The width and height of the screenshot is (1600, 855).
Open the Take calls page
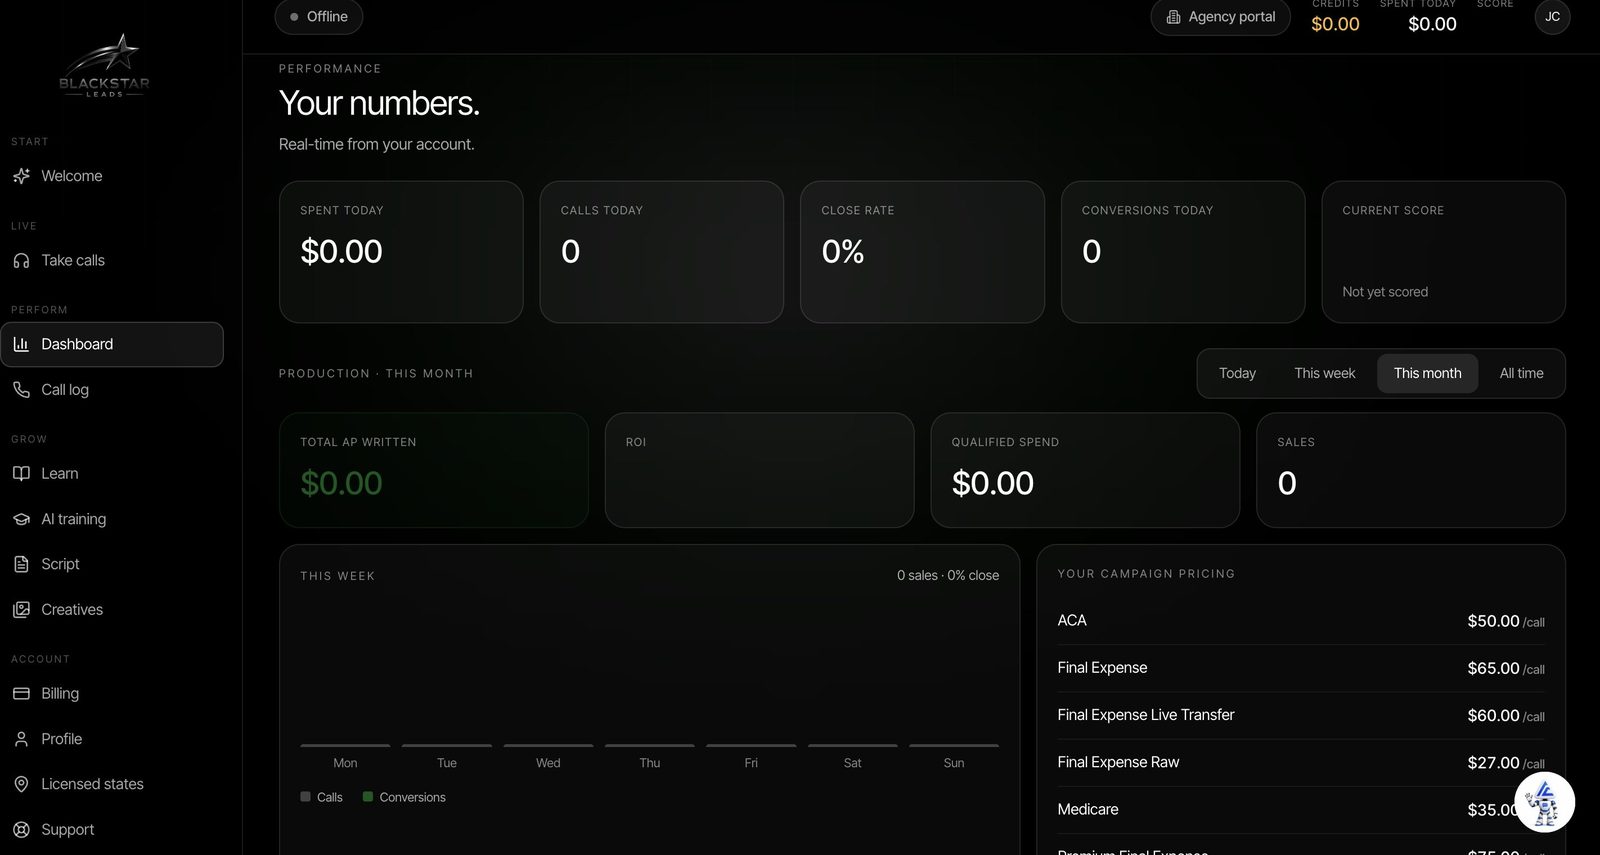pos(112,260)
